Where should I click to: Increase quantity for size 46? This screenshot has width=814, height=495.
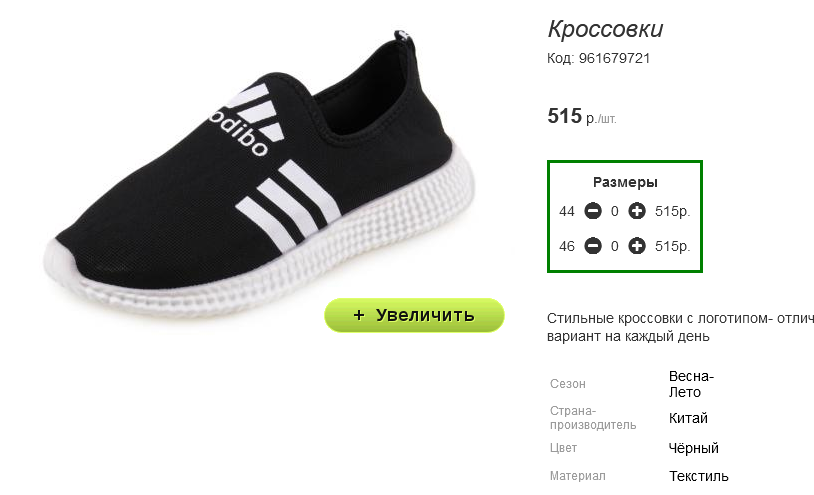pos(637,246)
